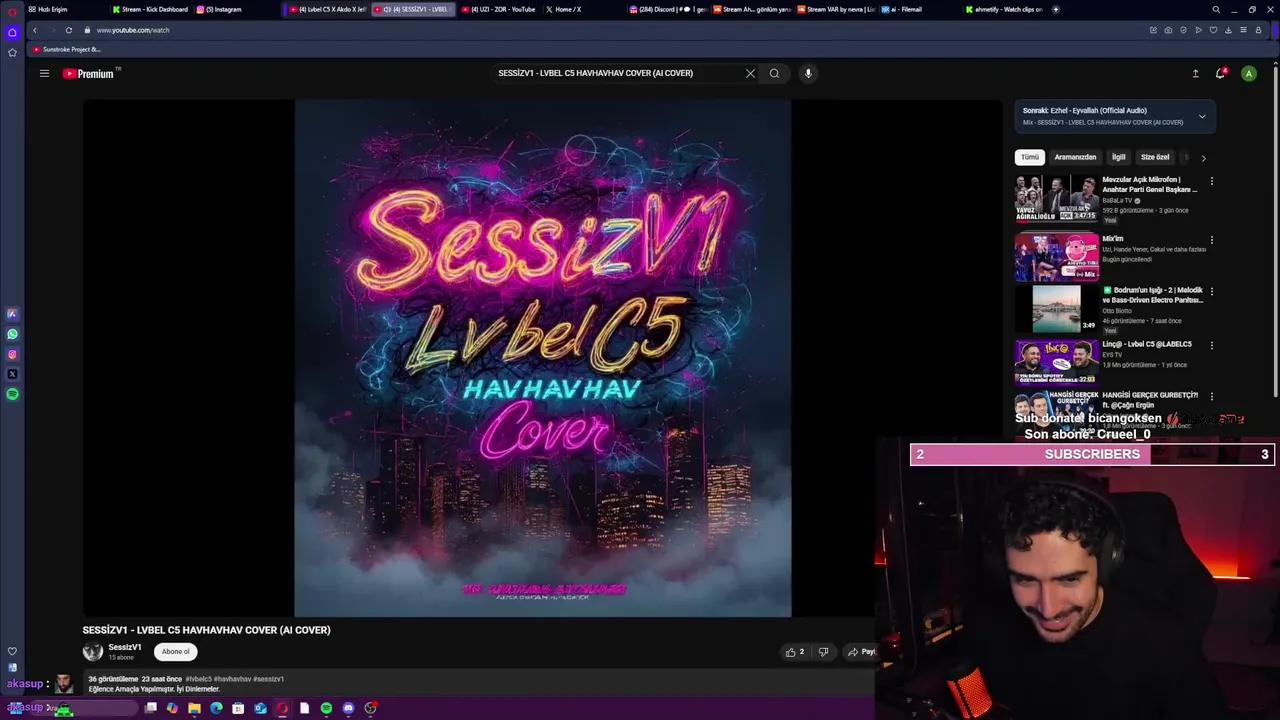1280x720 pixels.
Task: Open options for HANGİSİ GERÇEK GURBETÇİ video
Action: tap(1211, 397)
